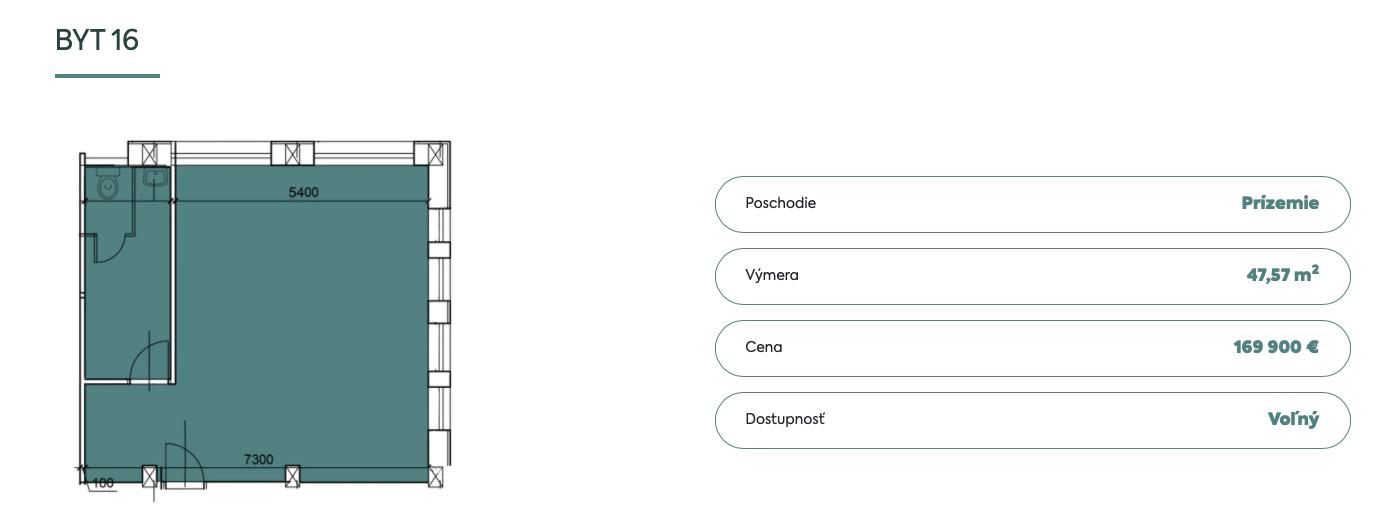Click the 100 dimension label
1400x510 pixels.
(x=103, y=483)
